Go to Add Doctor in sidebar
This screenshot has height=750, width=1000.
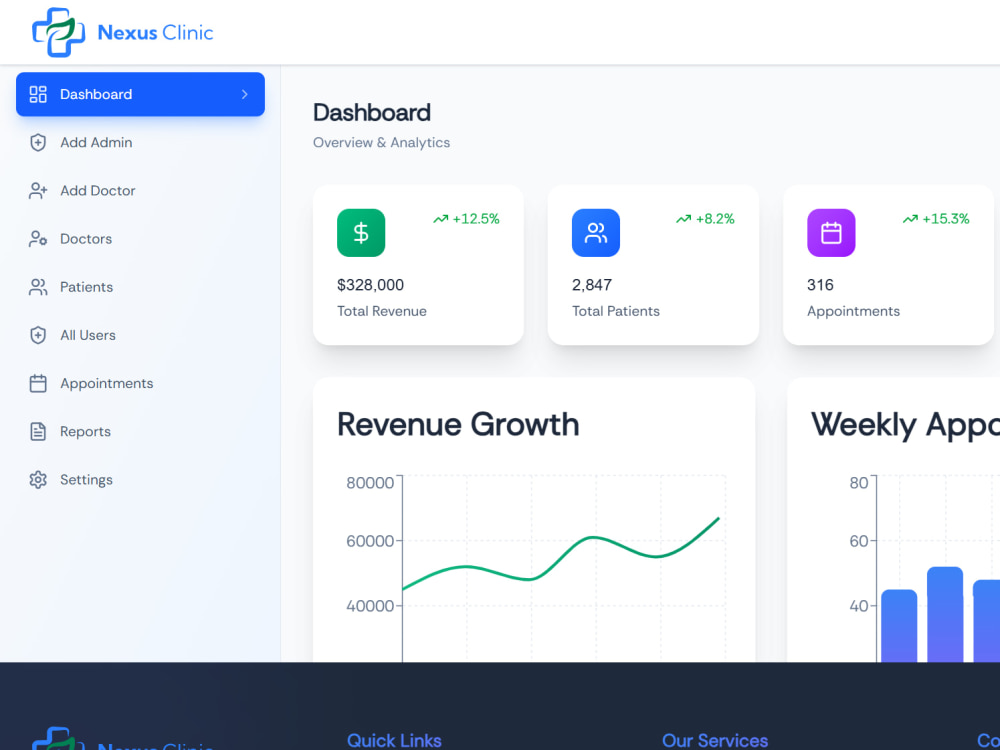(140, 191)
